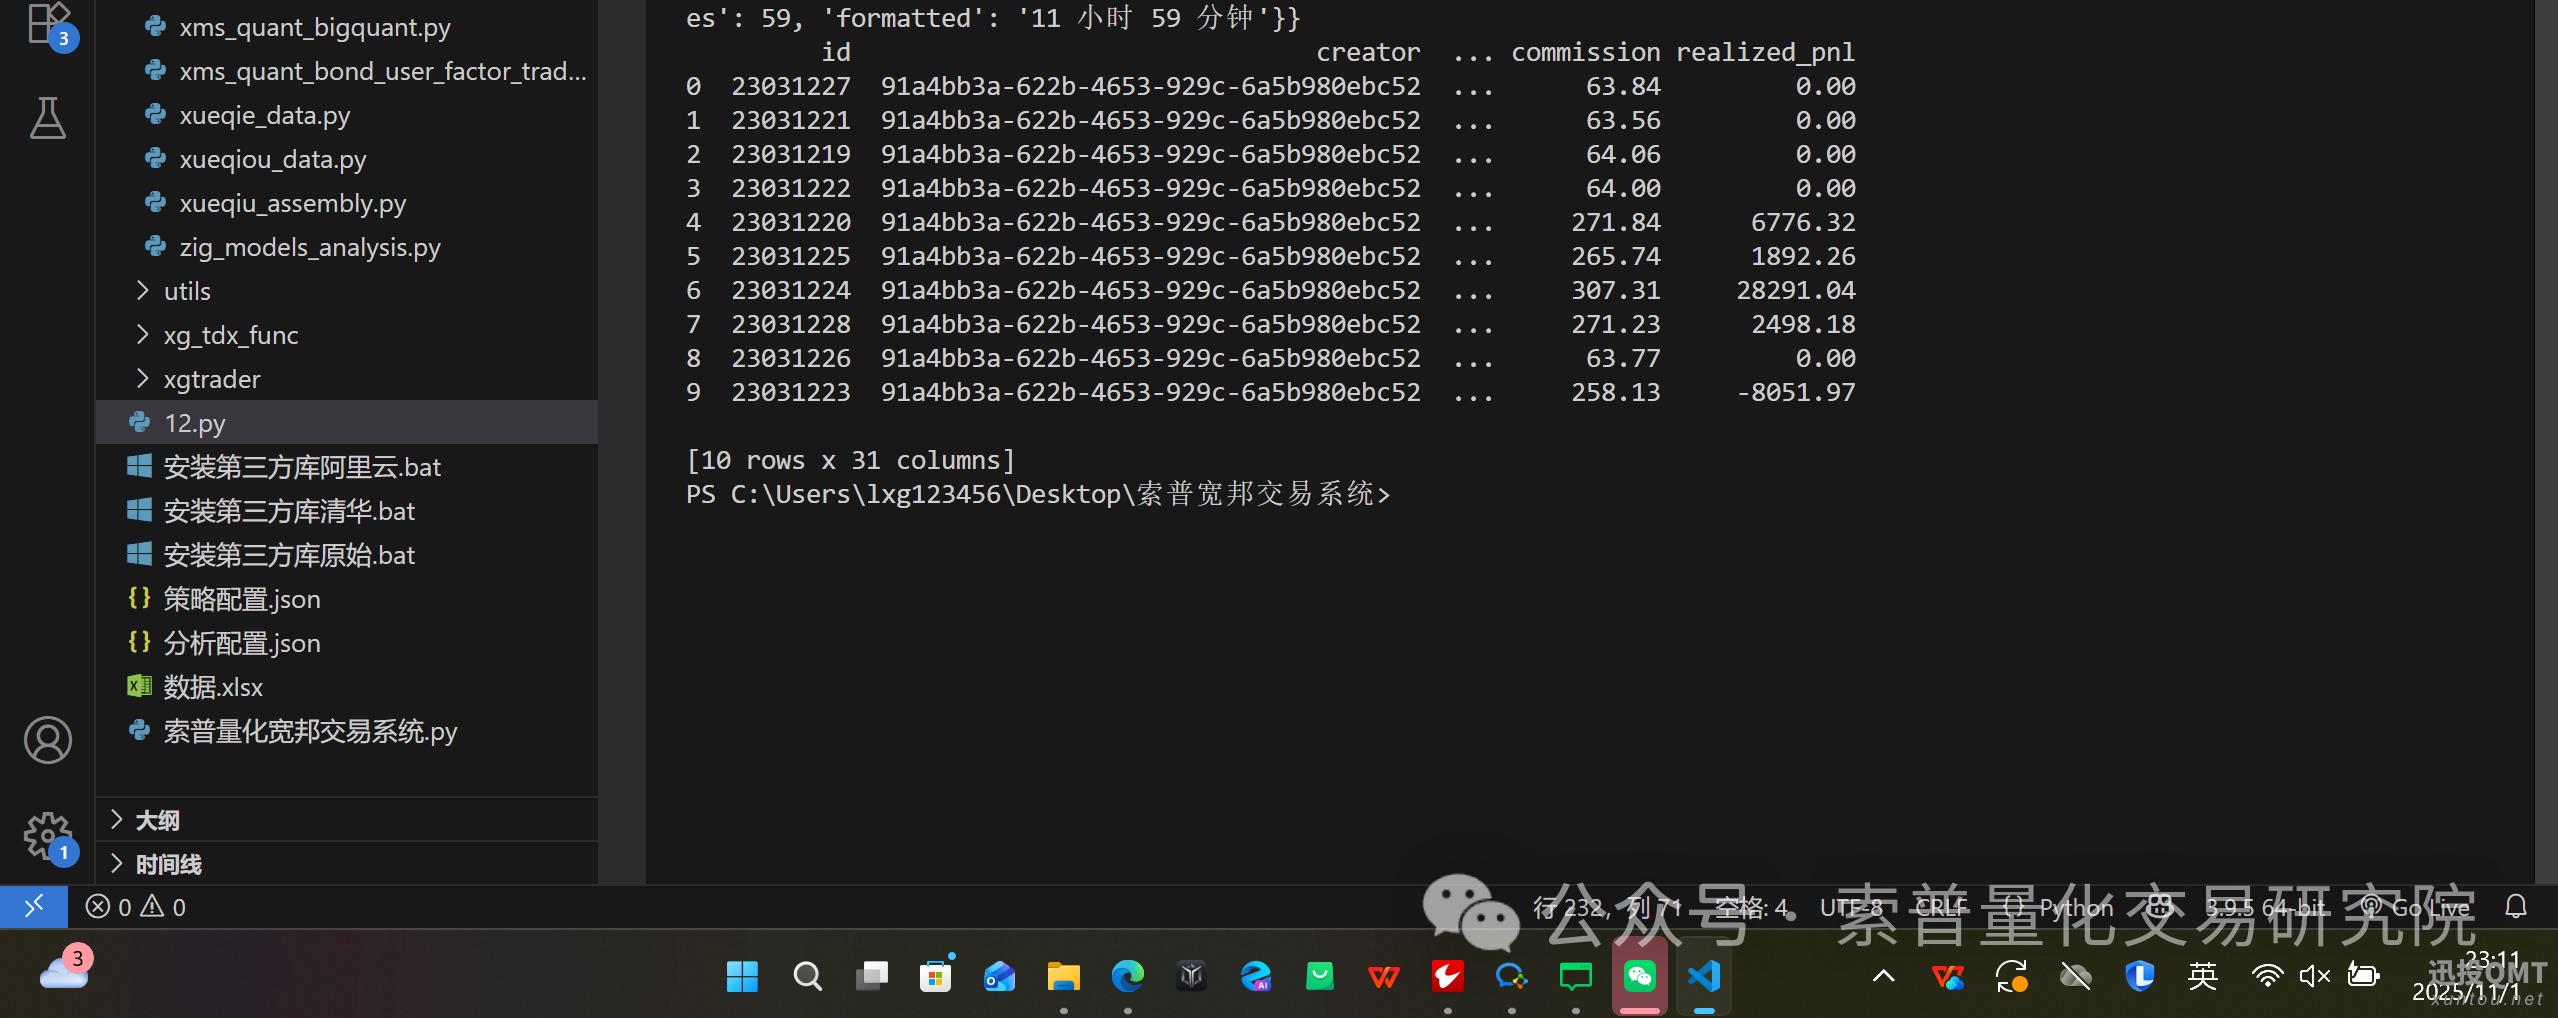Open the Testing flask icon
Image resolution: width=2558 pixels, height=1018 pixels.
(48, 118)
